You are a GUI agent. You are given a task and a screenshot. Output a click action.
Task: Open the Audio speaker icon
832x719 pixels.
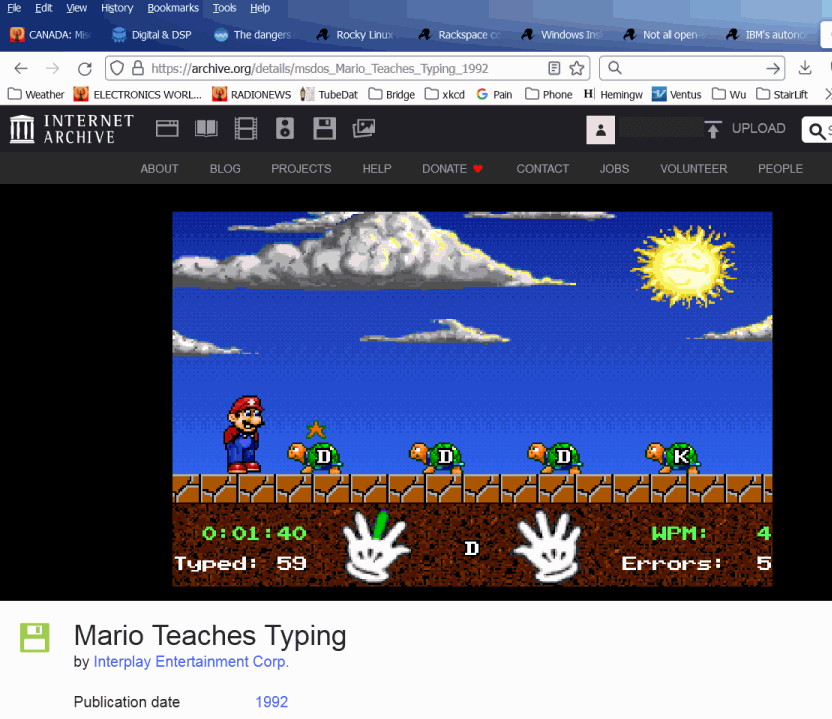point(285,128)
